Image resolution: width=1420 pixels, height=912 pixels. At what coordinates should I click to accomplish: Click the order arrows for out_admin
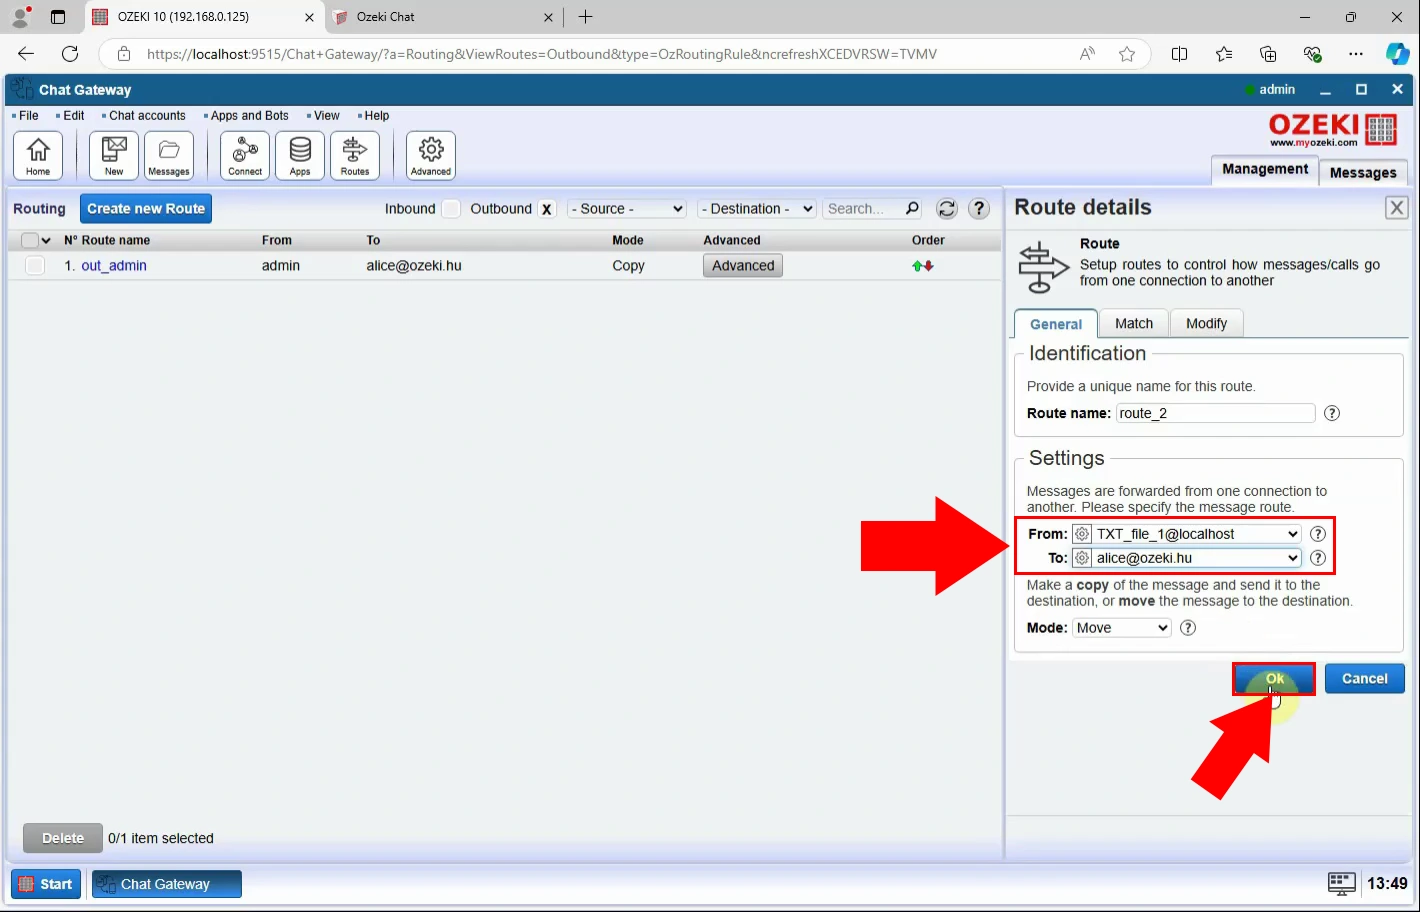click(x=923, y=266)
